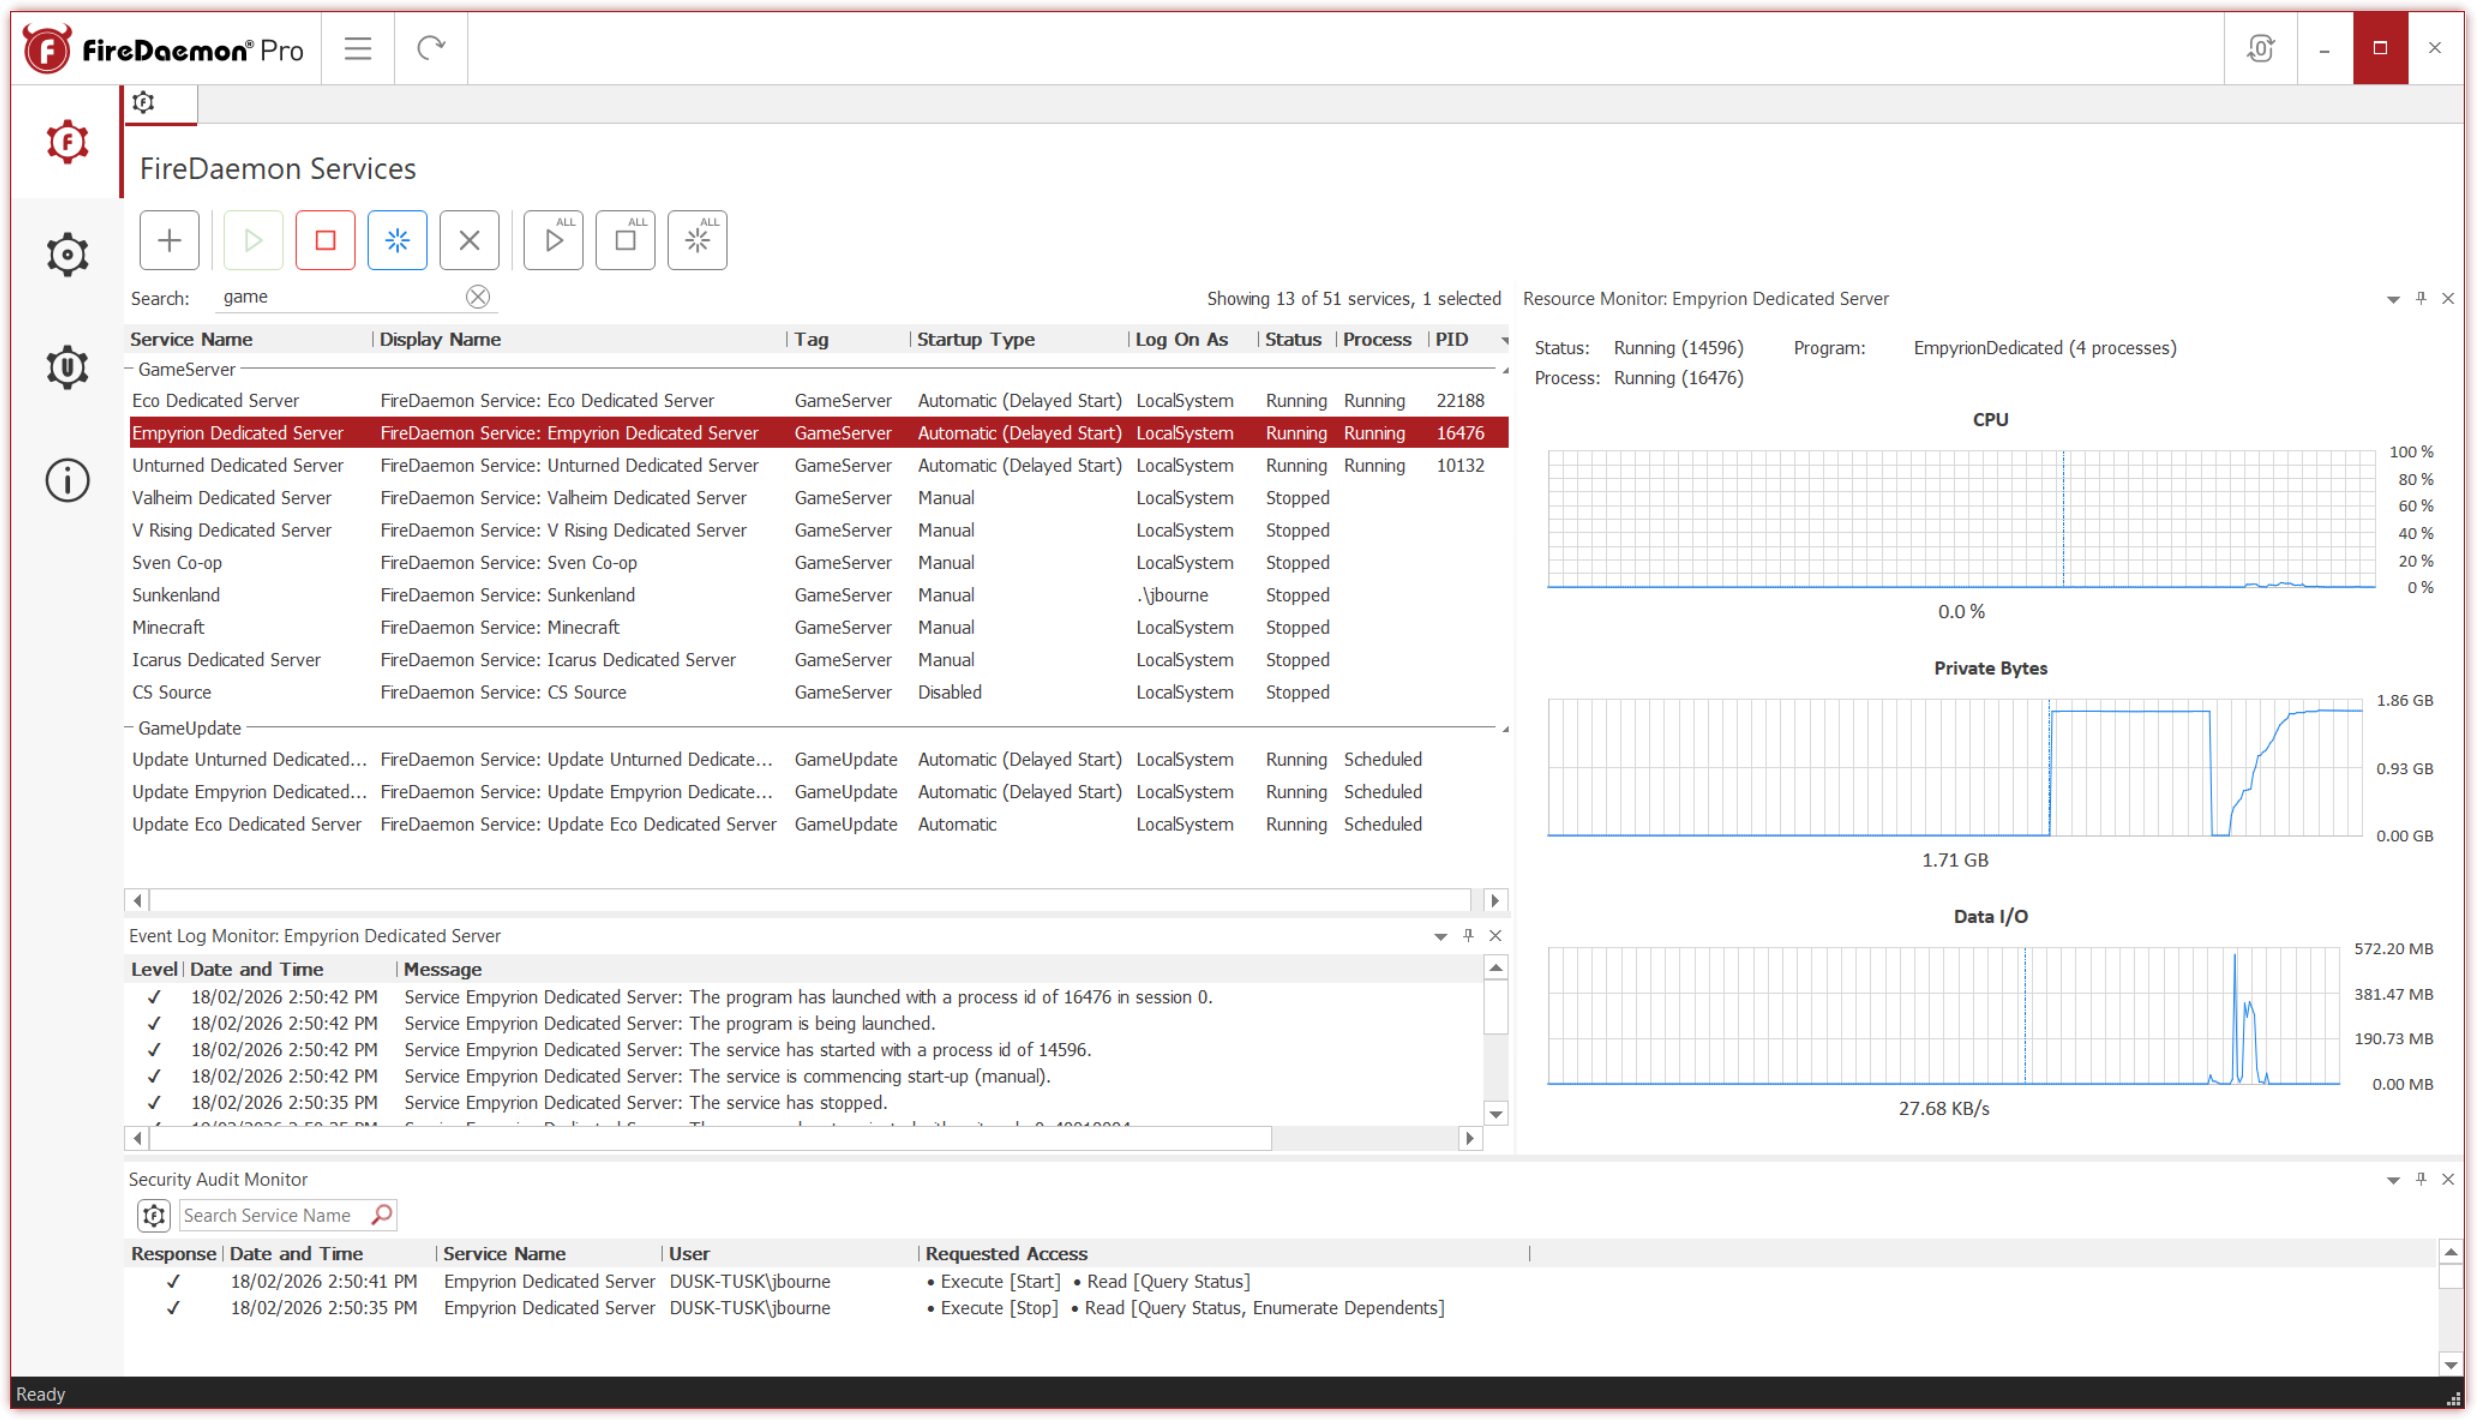2477x1420 pixels.
Task: Add a new FireDaemon service
Action: click(169, 240)
